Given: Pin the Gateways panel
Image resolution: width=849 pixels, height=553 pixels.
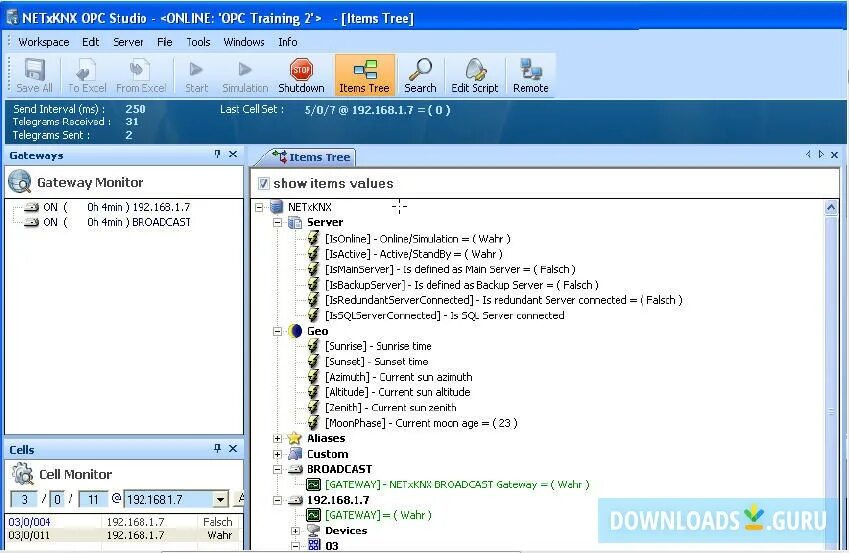Looking at the screenshot, I should point(217,154).
